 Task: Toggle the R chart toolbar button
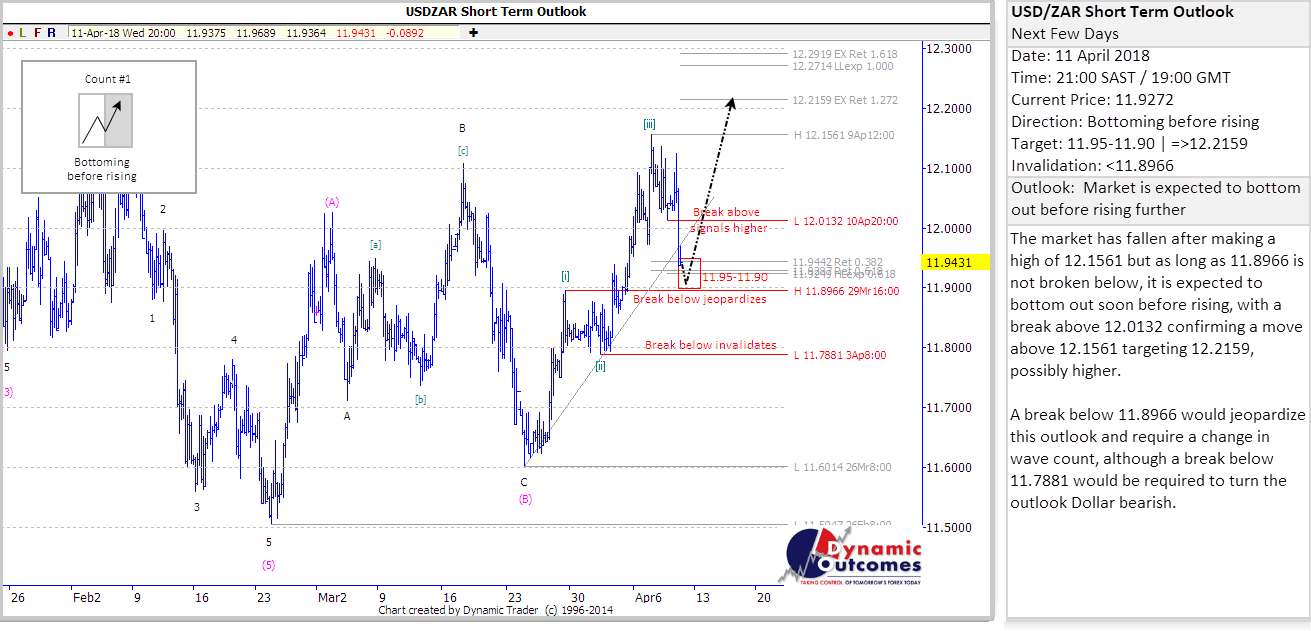[51, 32]
